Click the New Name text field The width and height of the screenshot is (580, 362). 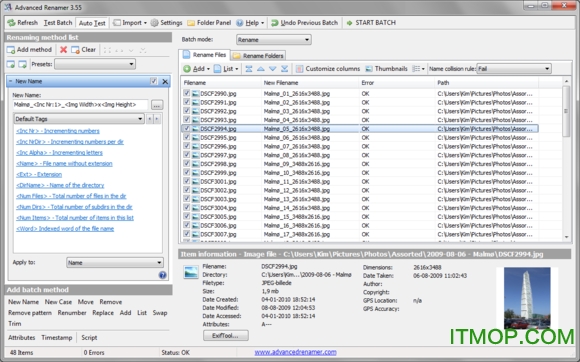[81, 105]
